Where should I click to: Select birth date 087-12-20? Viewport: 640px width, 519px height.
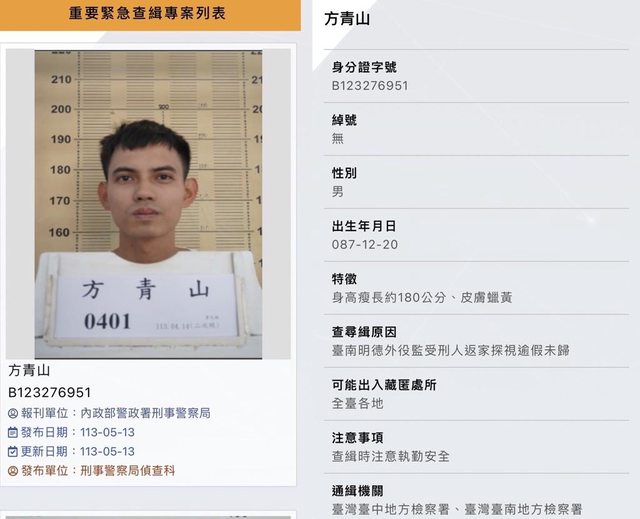pyautogui.click(x=364, y=244)
